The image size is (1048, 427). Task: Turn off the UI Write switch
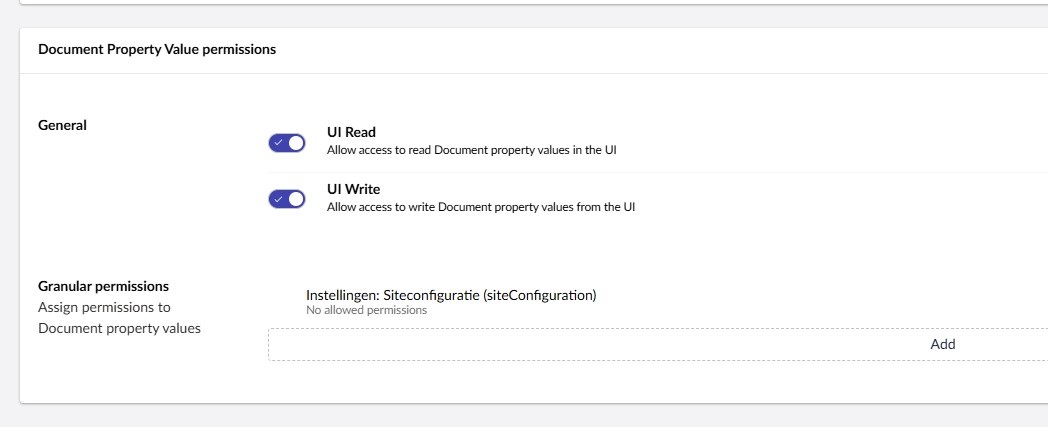(x=286, y=199)
